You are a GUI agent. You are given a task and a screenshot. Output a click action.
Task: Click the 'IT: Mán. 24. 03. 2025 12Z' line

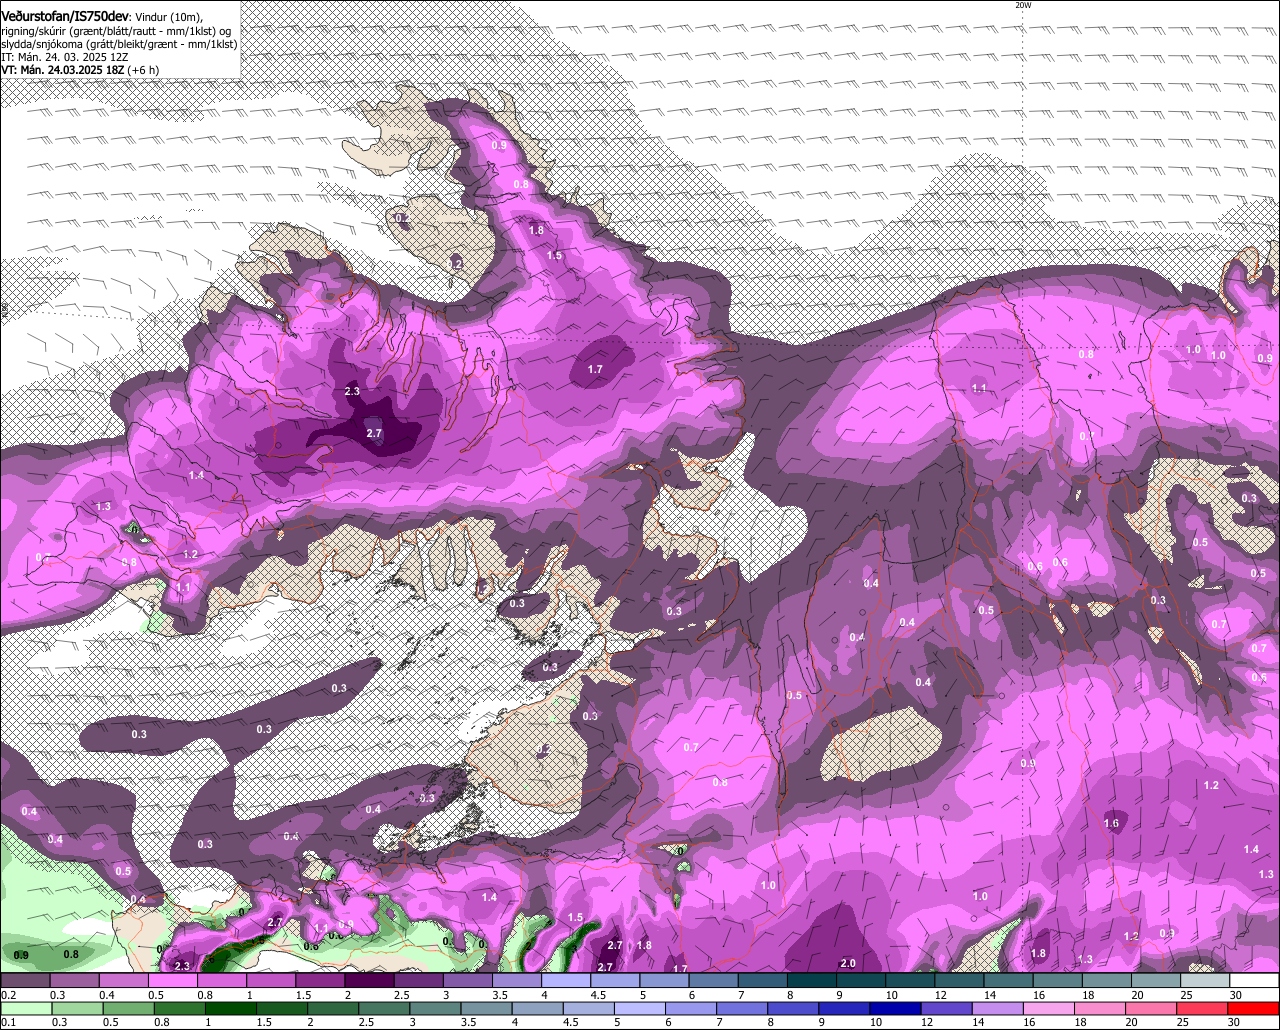coord(64,57)
